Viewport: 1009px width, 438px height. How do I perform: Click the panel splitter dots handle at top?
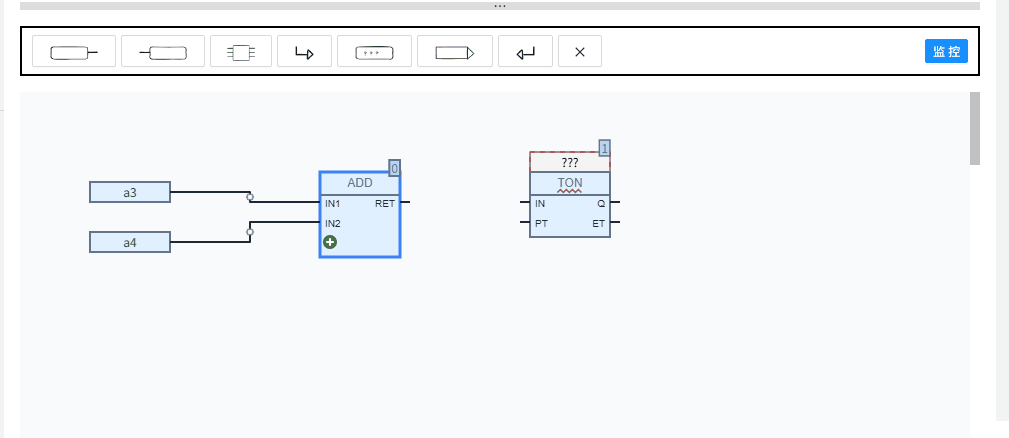point(500,6)
